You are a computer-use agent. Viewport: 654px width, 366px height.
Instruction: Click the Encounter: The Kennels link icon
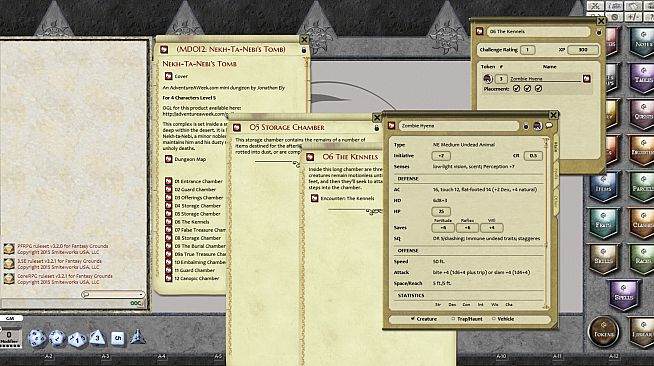[x=314, y=198]
